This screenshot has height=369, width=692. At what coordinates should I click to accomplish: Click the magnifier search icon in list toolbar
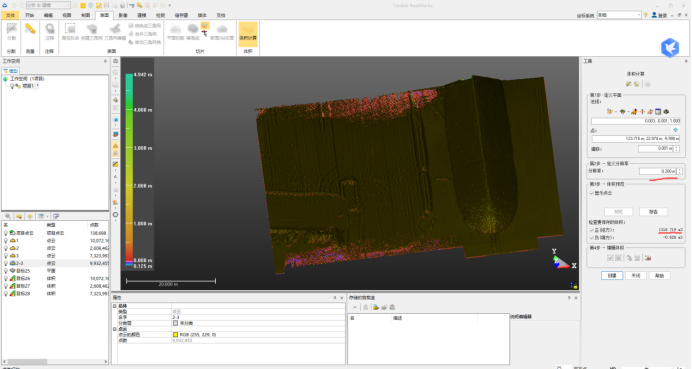pos(8,216)
